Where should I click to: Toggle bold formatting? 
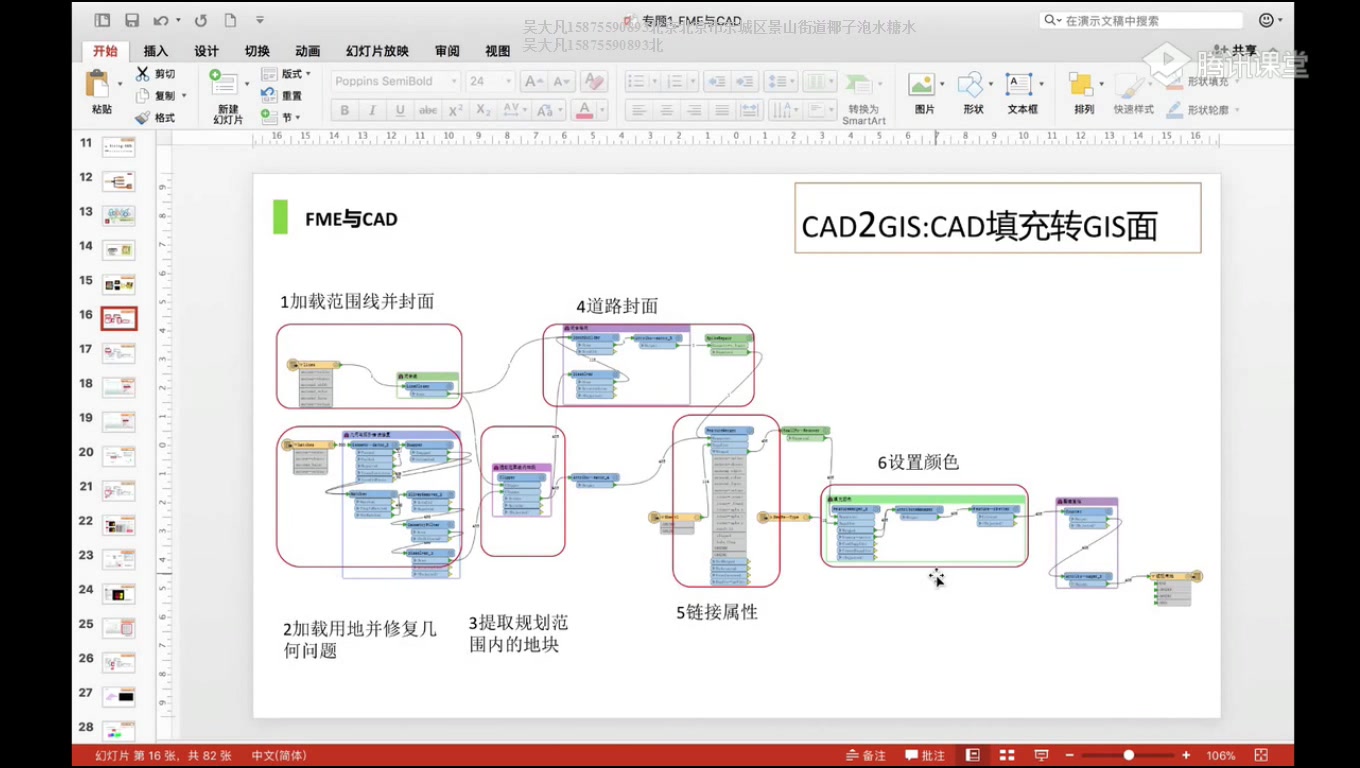pos(344,111)
